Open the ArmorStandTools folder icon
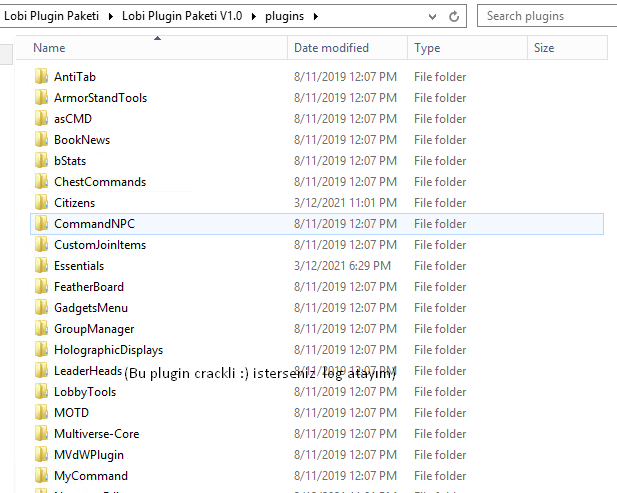The height and width of the screenshot is (493, 617). 41,97
